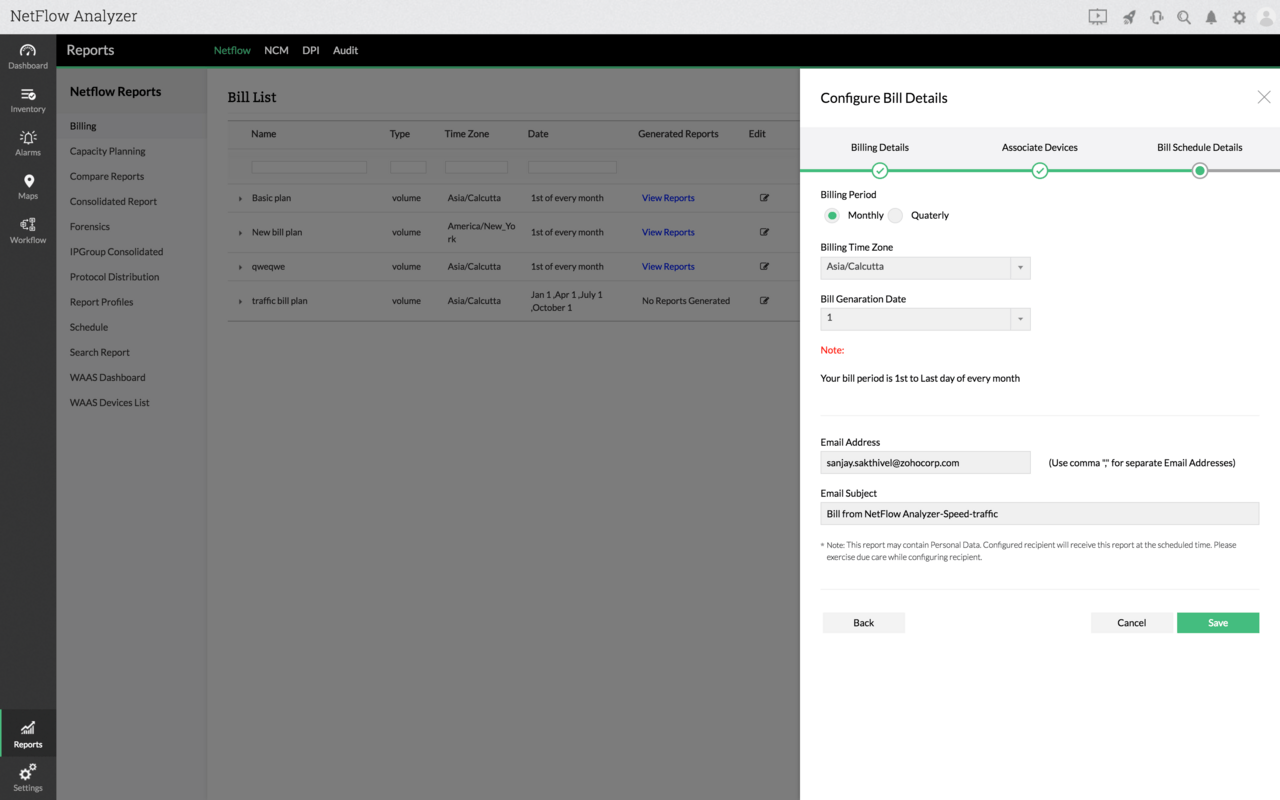Open Maps from the sidebar

click(x=28, y=187)
